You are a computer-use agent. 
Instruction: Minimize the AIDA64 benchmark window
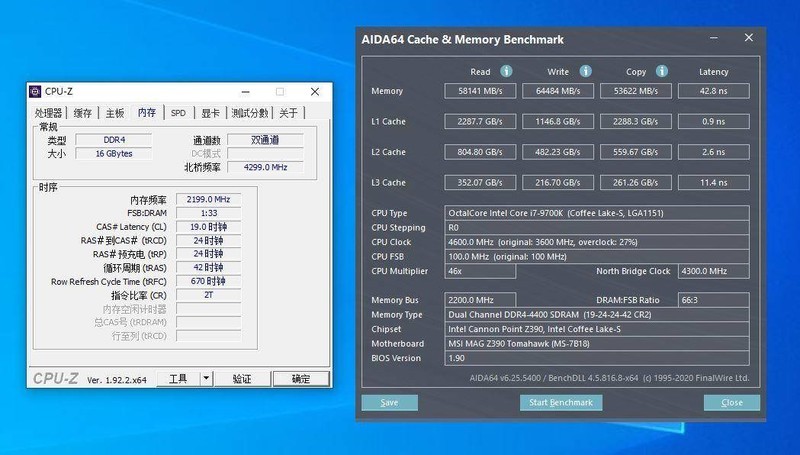tap(714, 38)
